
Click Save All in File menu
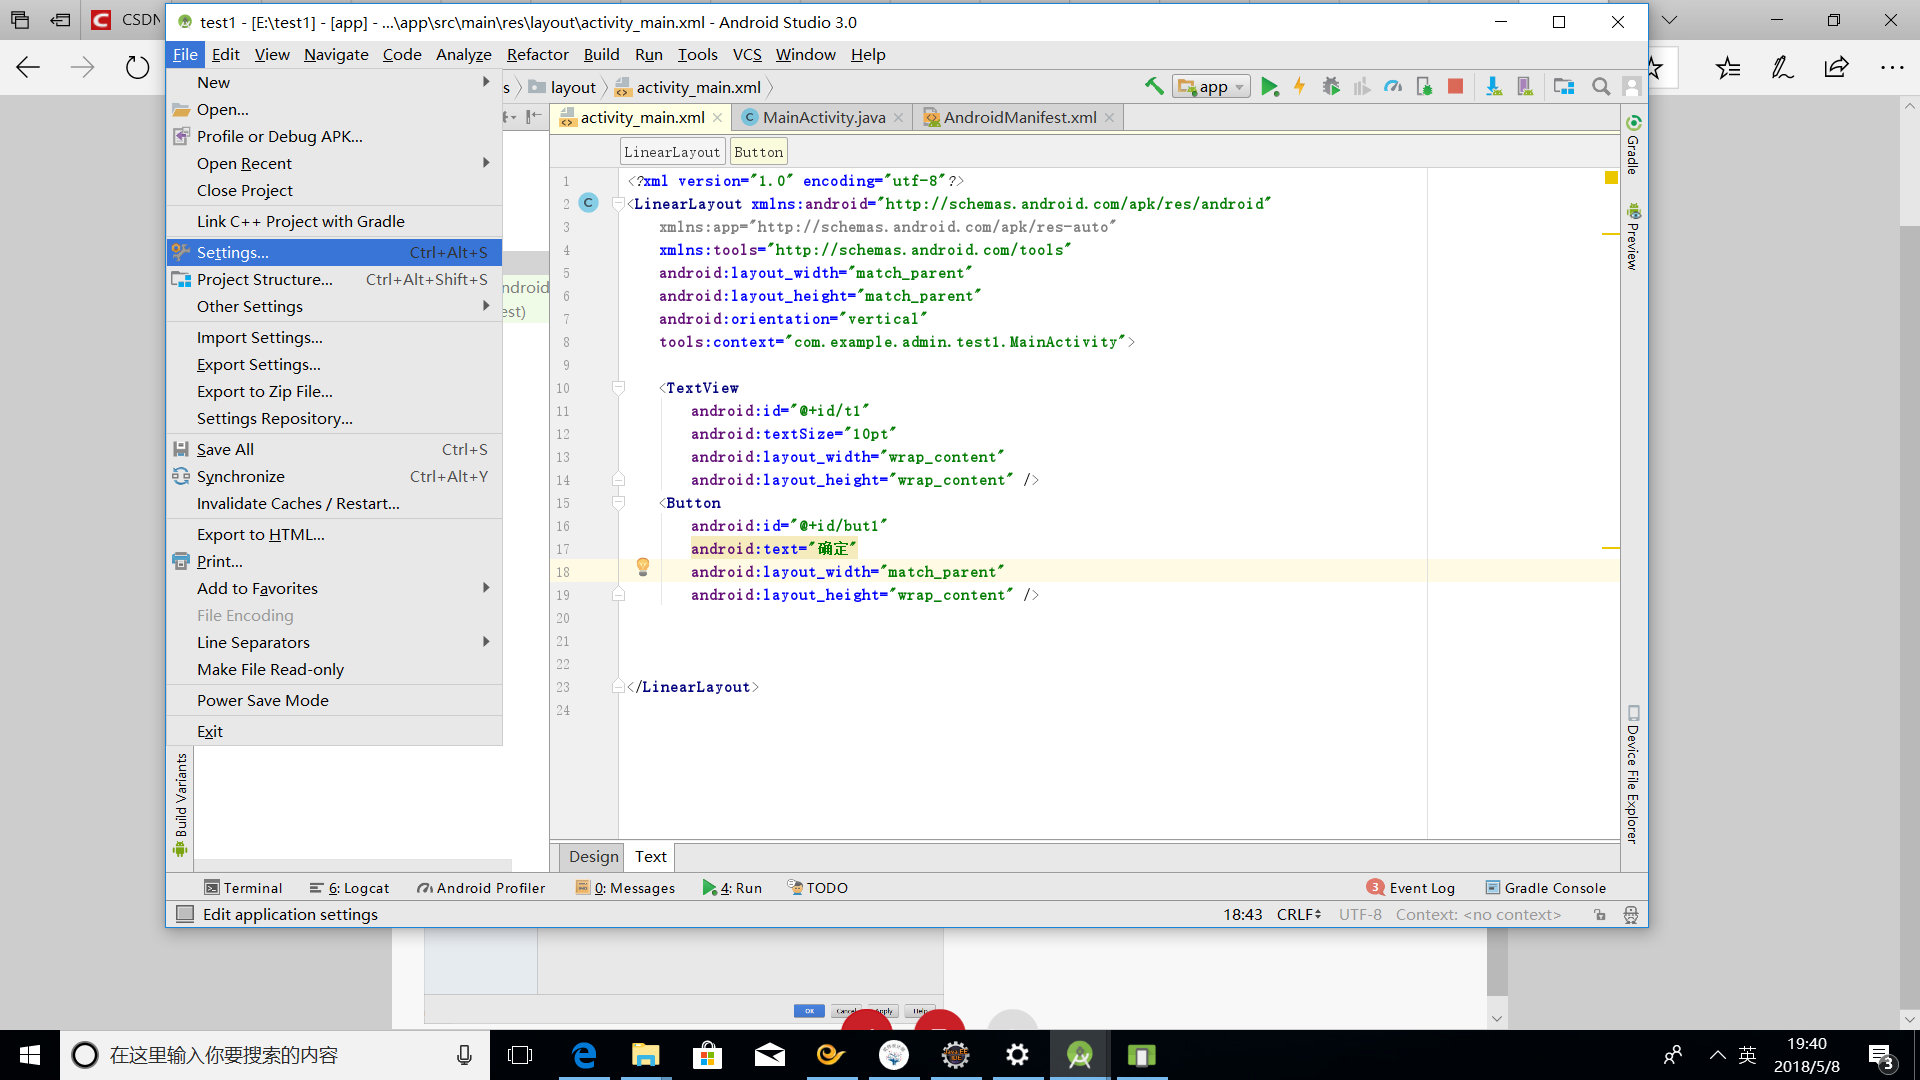pos(224,448)
